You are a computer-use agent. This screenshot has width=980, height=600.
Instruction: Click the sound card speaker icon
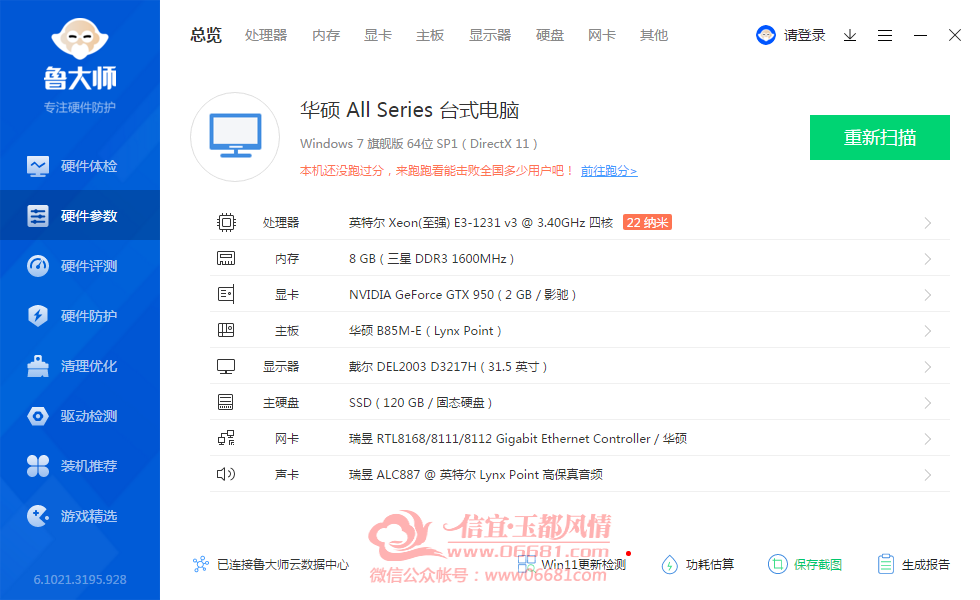pyautogui.click(x=226, y=474)
